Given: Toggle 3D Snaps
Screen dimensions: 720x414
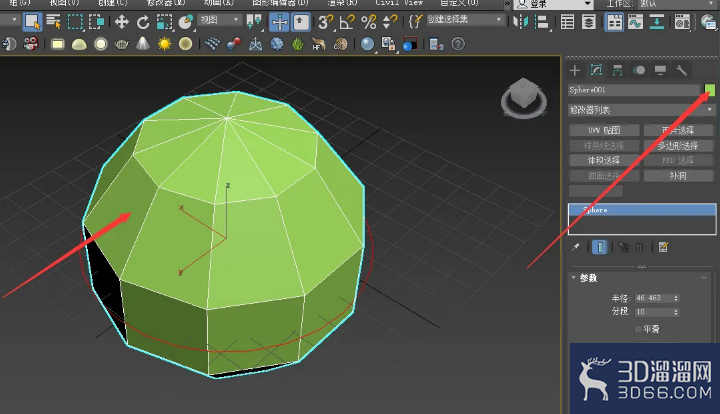Looking at the screenshot, I should (325, 22).
